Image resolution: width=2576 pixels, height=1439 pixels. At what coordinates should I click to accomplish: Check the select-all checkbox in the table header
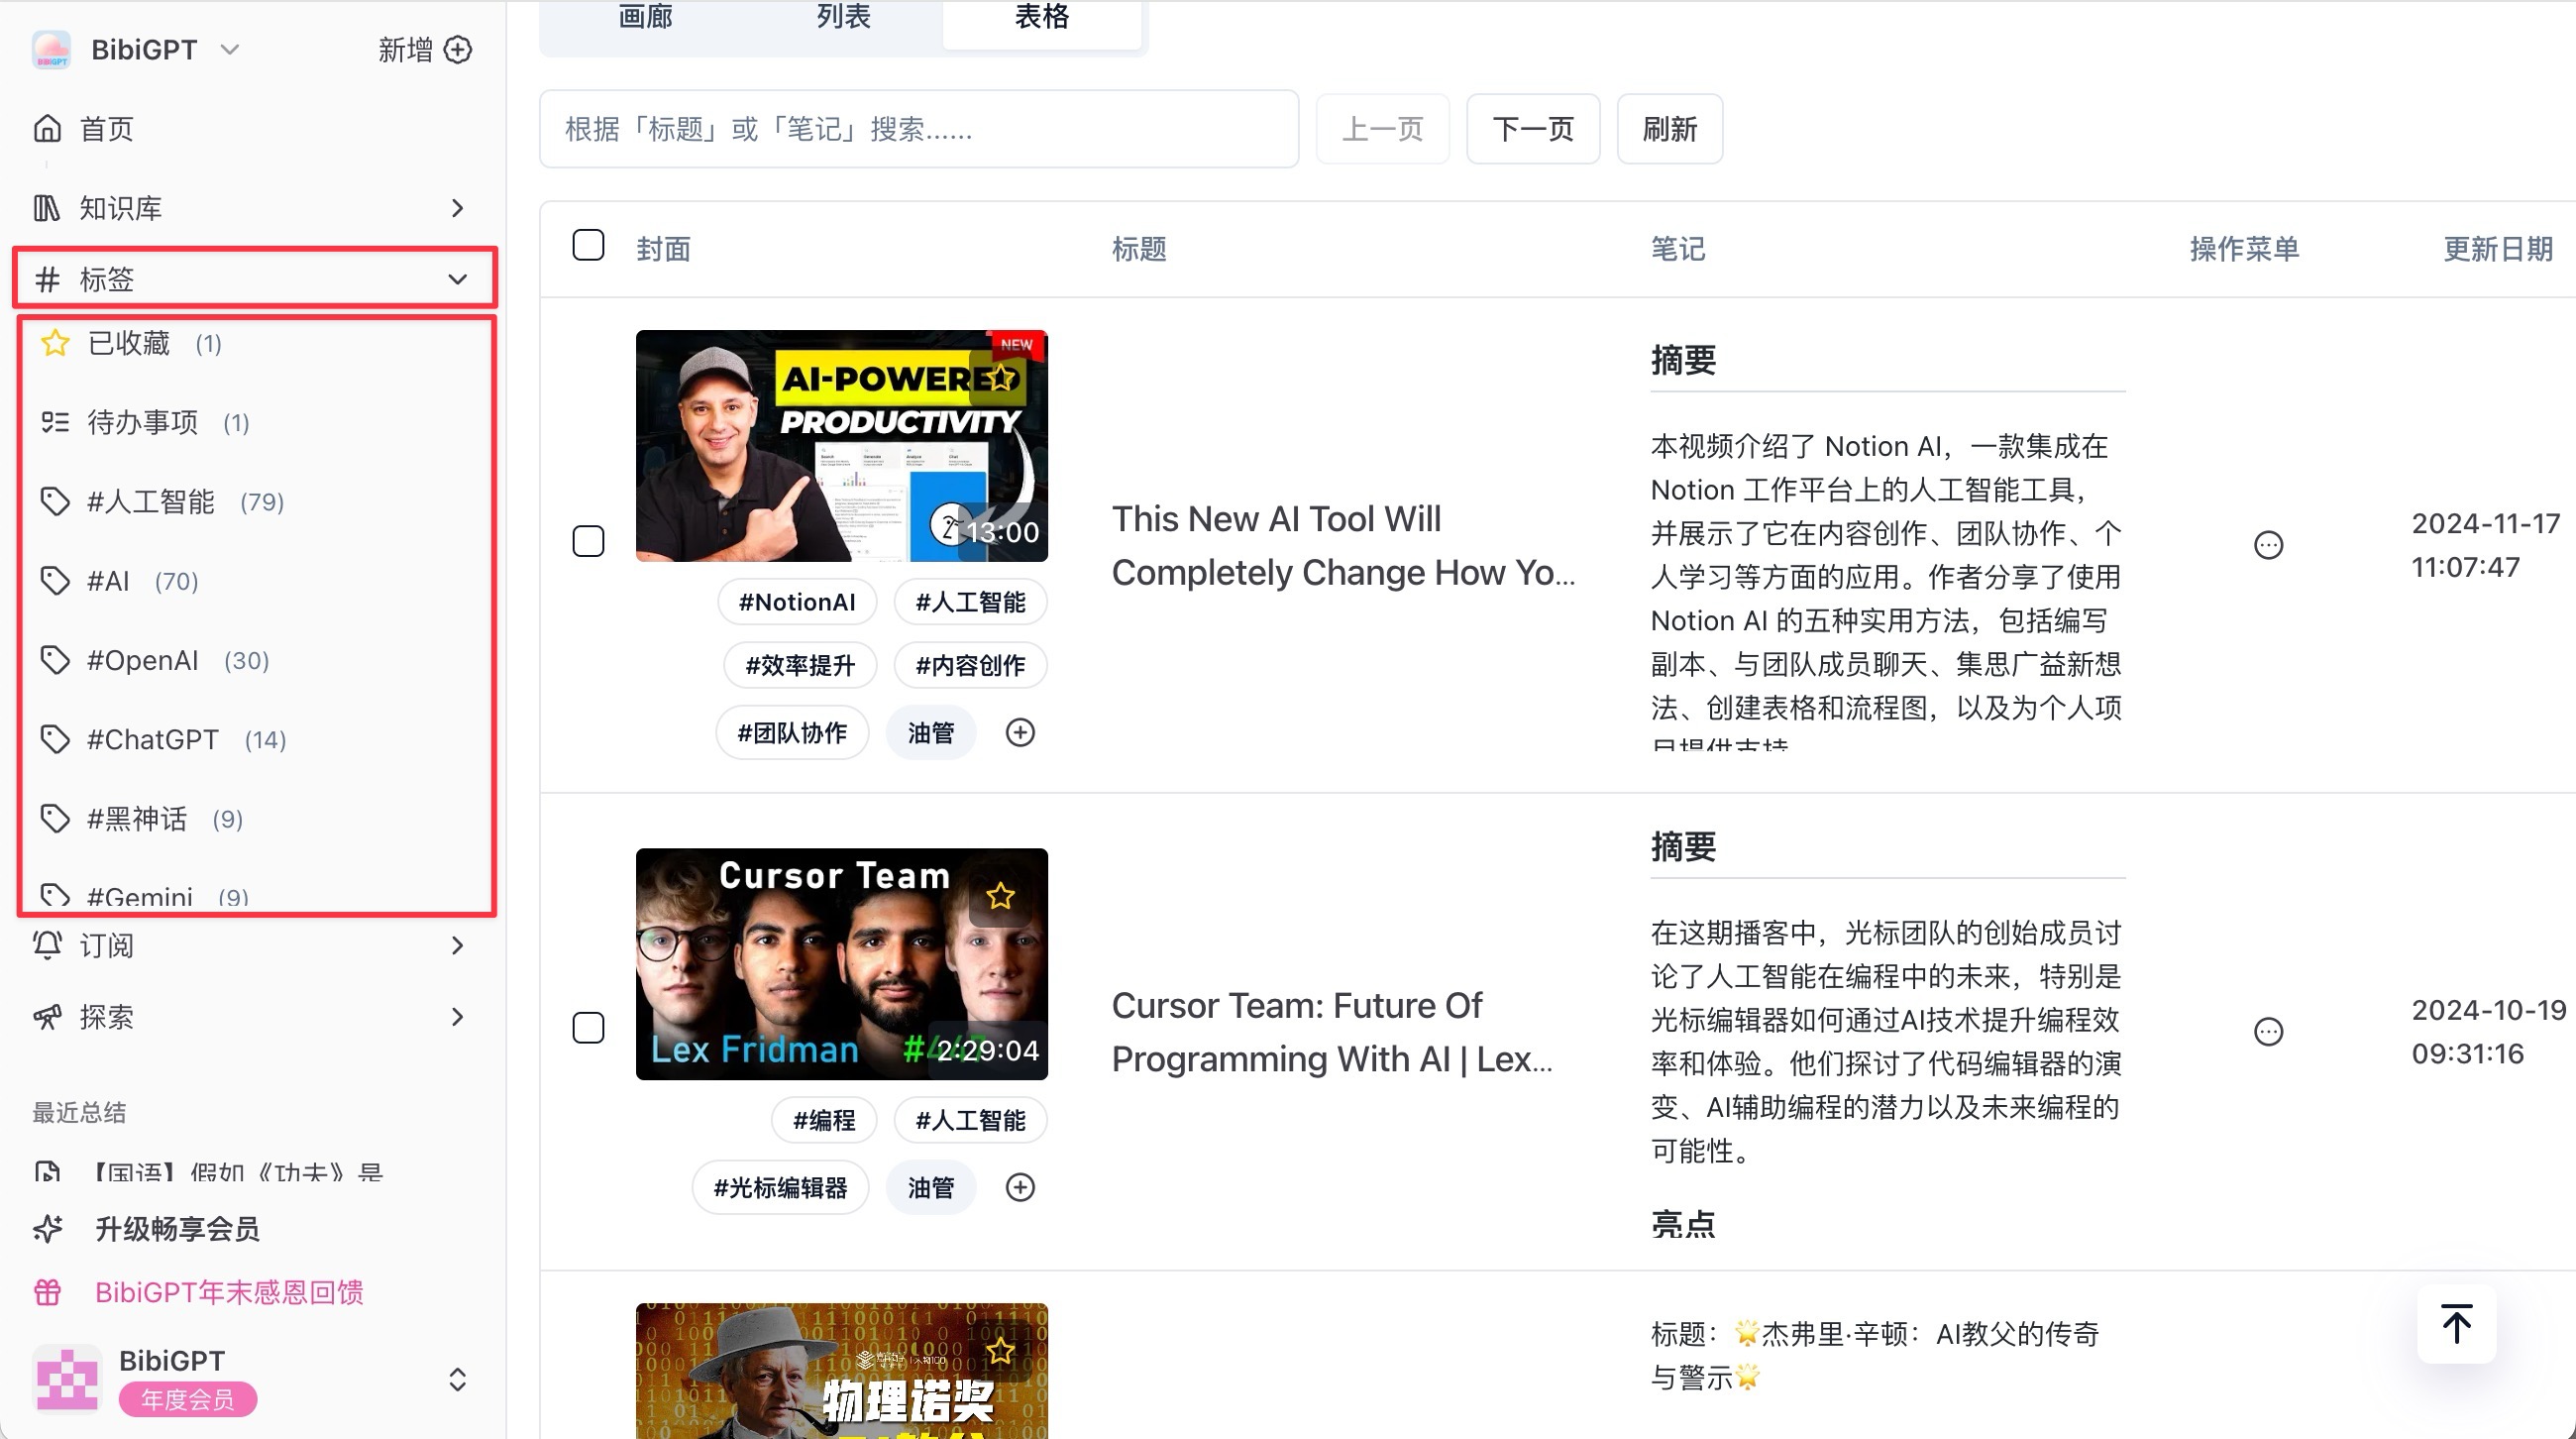click(x=588, y=246)
